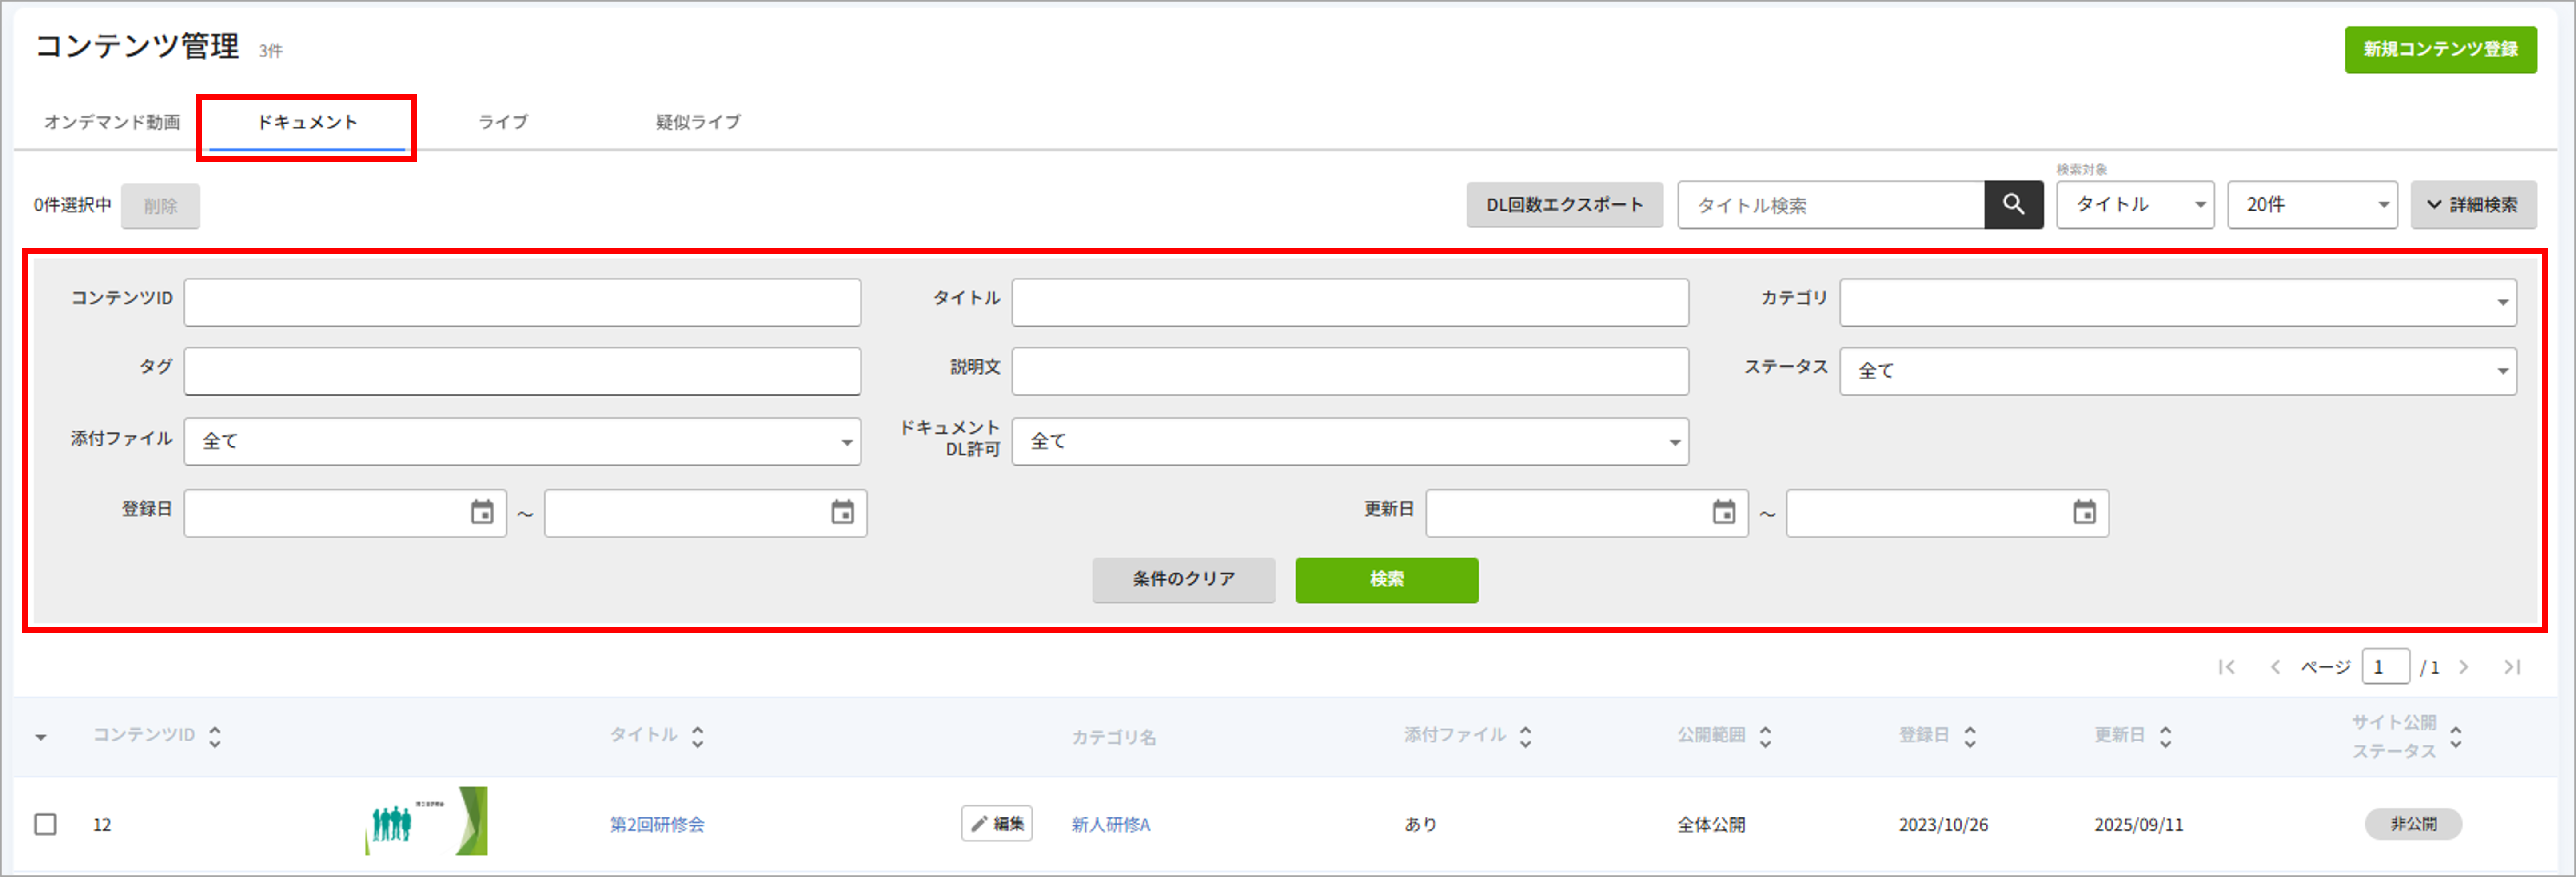Viewport: 2576px width, 877px height.
Task: Click the タイトル検索 input field
Action: [x=1831, y=205]
